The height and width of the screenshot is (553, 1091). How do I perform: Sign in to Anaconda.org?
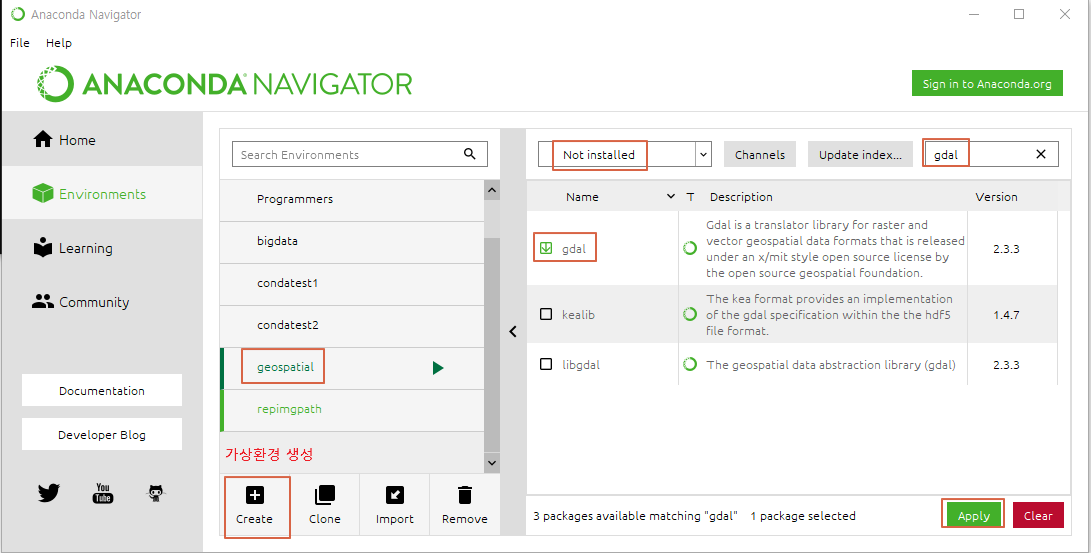(987, 83)
